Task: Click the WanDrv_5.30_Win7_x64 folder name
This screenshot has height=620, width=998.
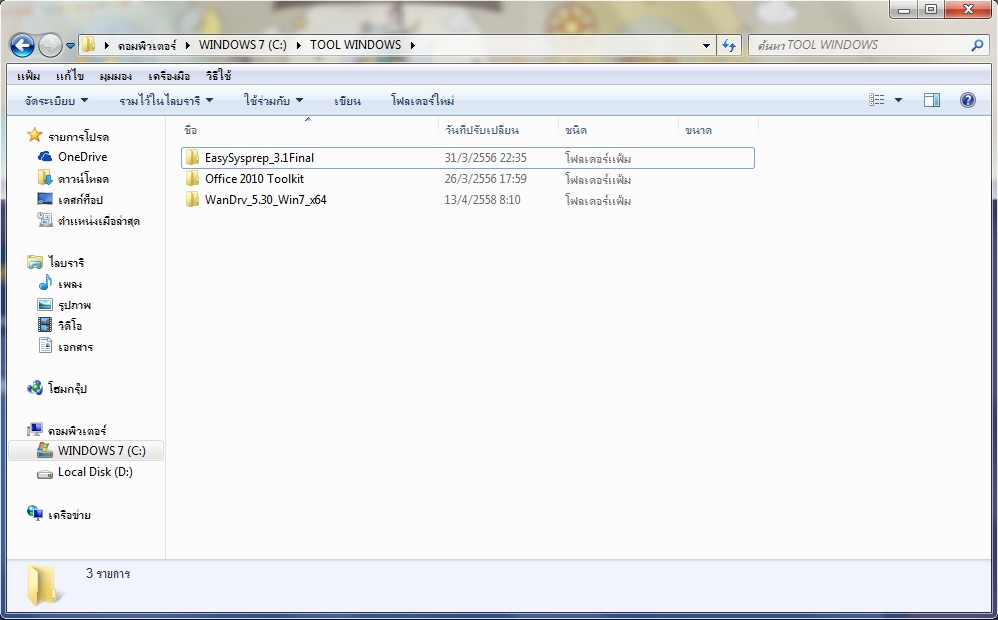Action: [265, 200]
